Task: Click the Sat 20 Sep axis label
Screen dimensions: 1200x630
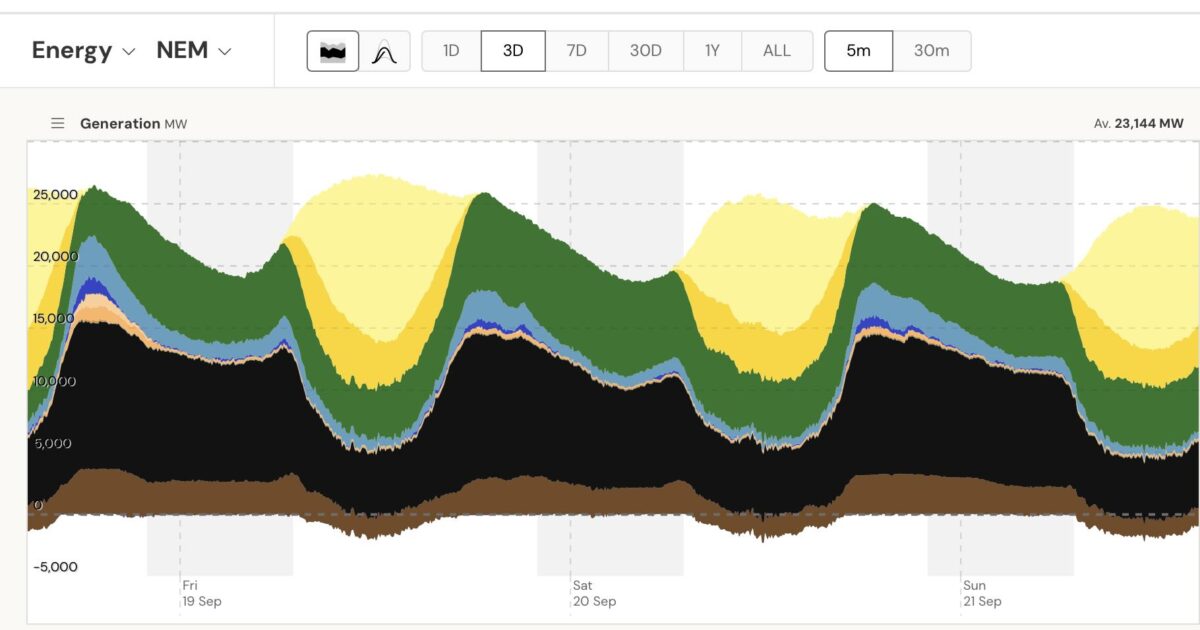Action: coord(594,593)
